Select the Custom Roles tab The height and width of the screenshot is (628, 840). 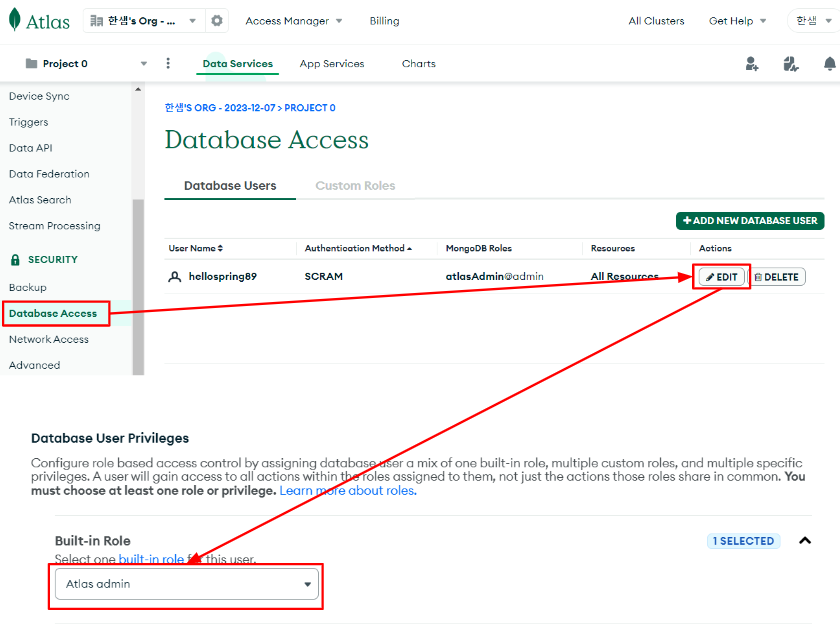point(355,186)
